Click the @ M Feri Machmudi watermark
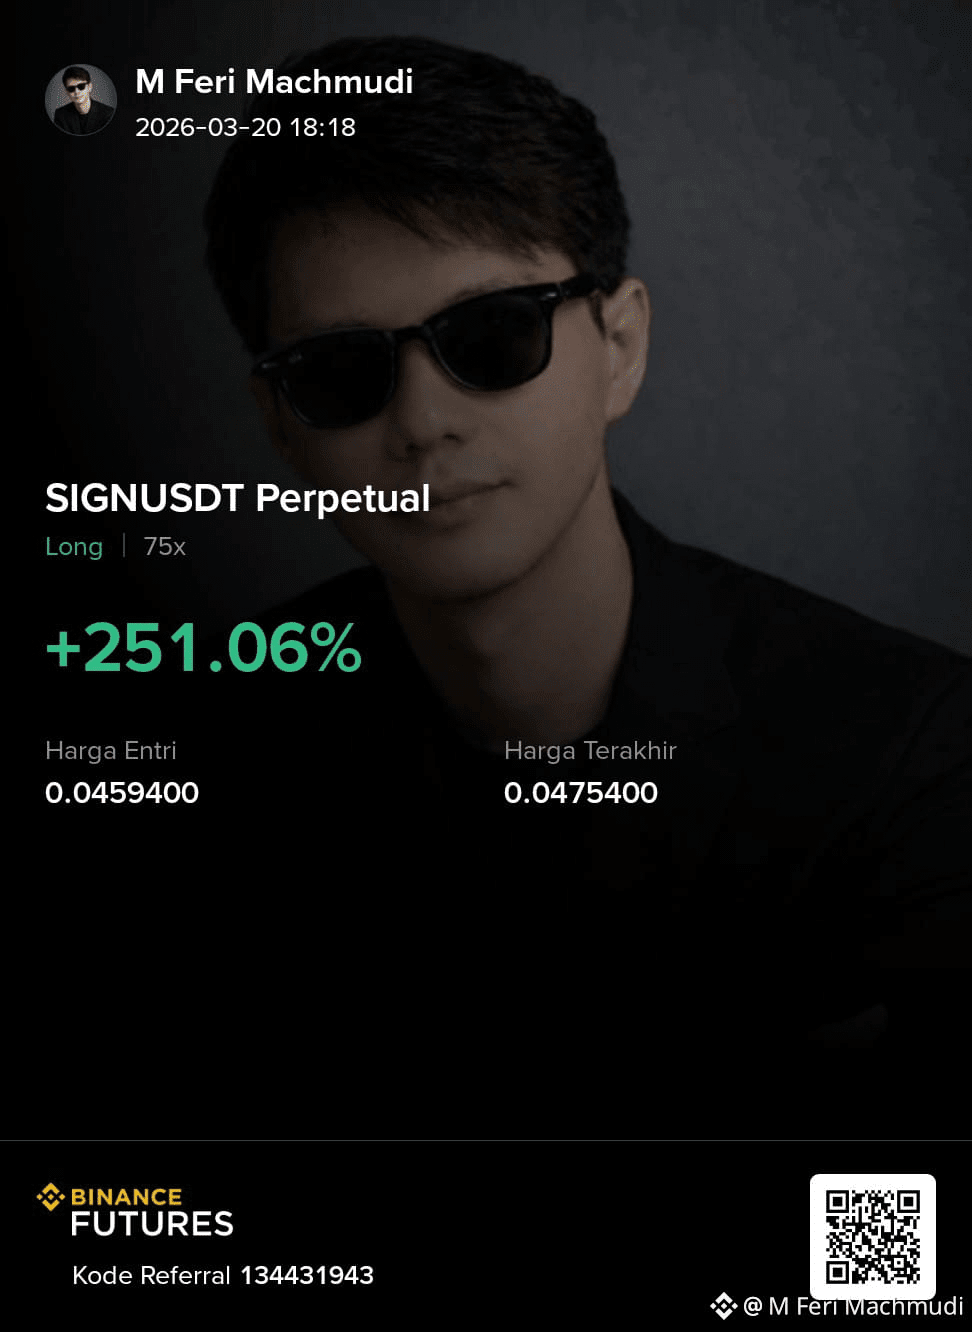Screen dimensions: 972x1332 pos(853,1306)
